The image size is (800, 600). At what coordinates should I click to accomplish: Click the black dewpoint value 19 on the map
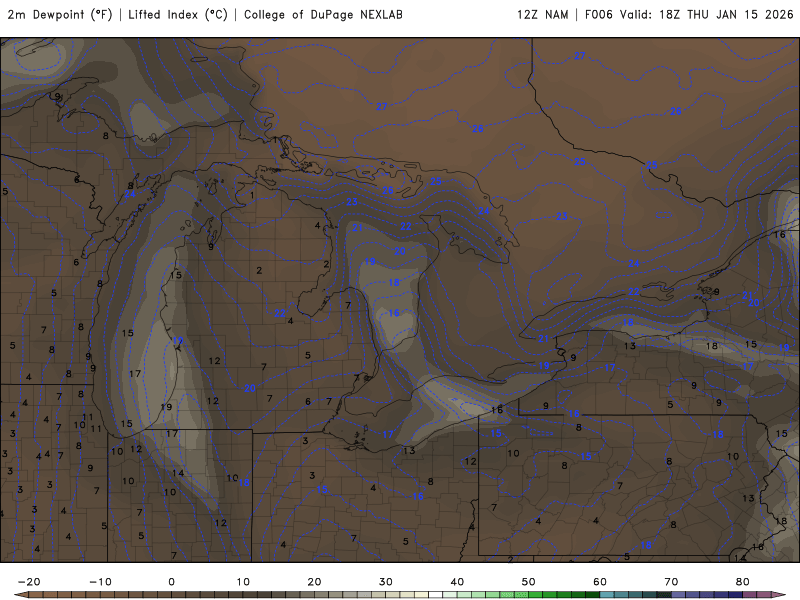point(166,407)
